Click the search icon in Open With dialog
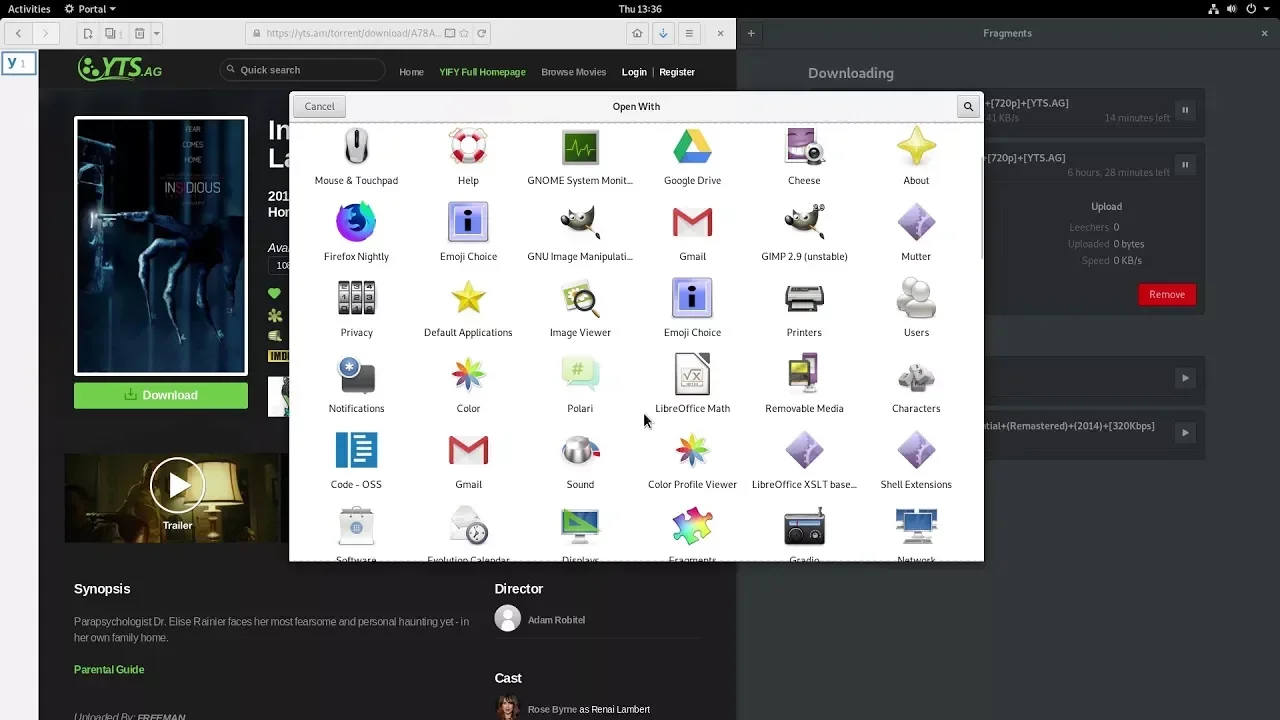 pyautogui.click(x=968, y=106)
